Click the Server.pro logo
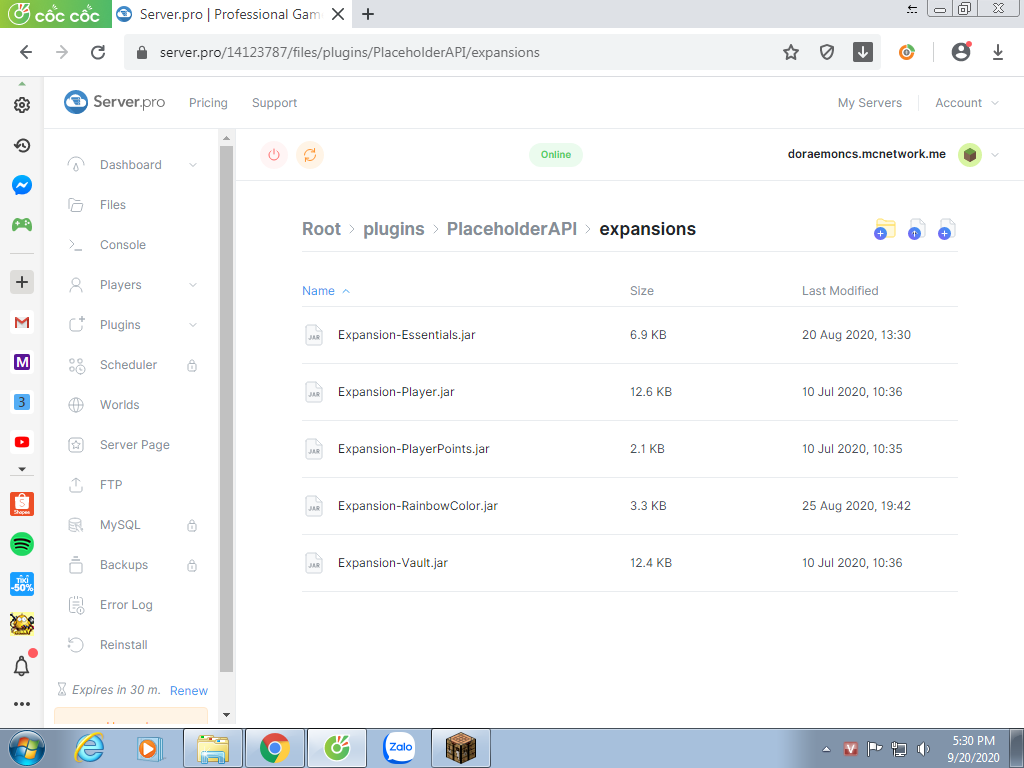The image size is (1024, 768). click(x=114, y=102)
